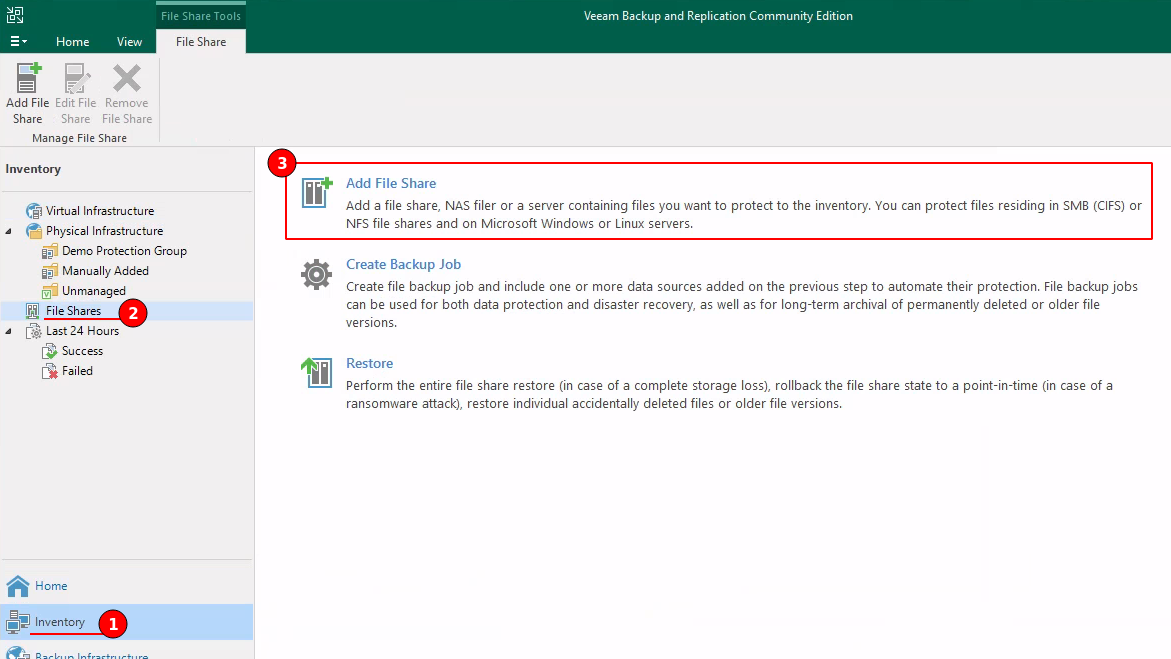Click the Physical Infrastructure folder icon
The image size is (1171, 659).
34,231
